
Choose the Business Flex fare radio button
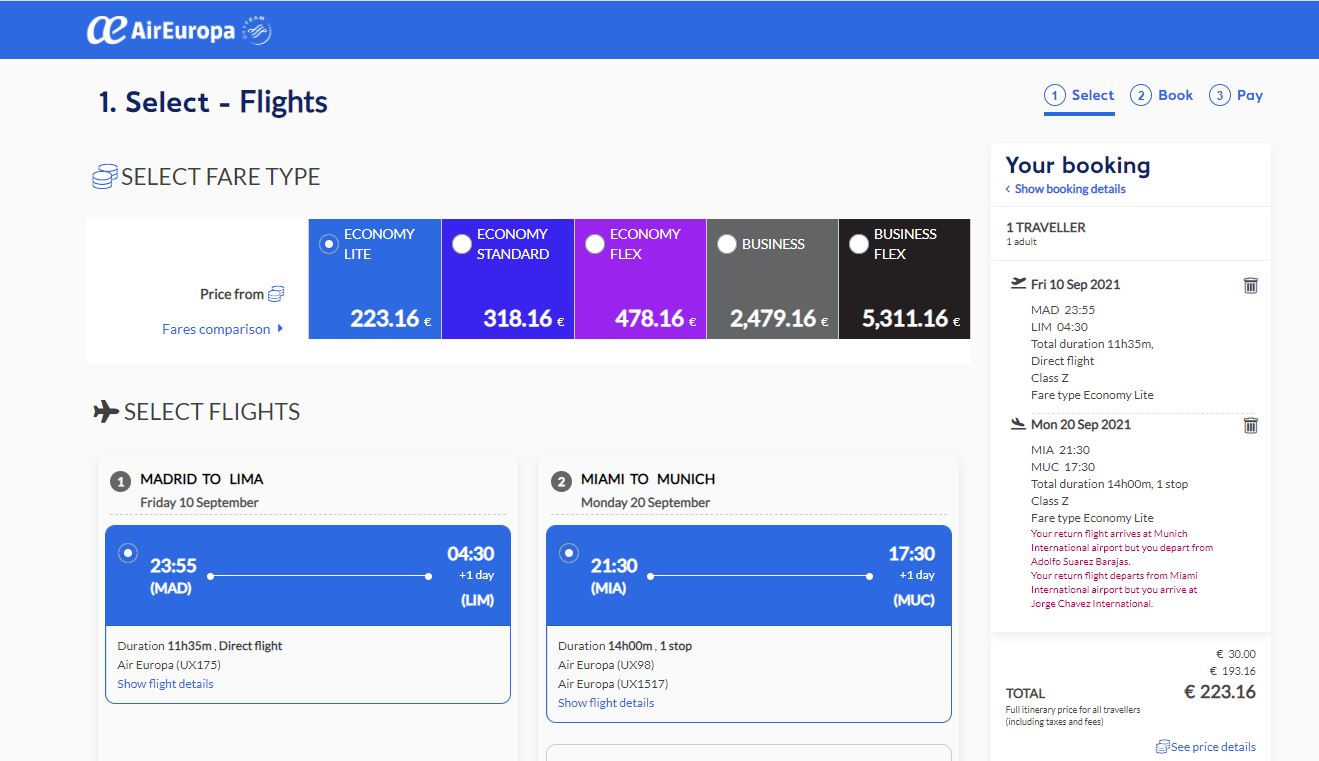859,244
